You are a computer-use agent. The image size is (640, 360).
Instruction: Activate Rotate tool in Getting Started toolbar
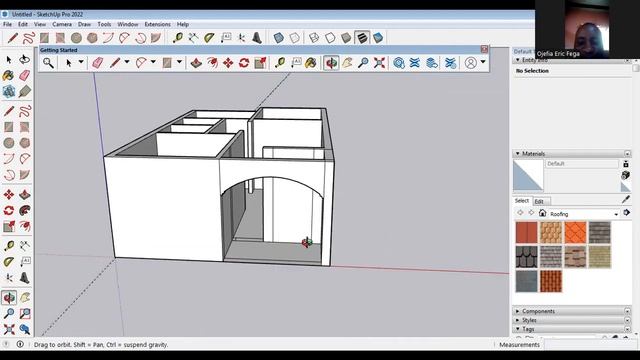[x=244, y=63]
